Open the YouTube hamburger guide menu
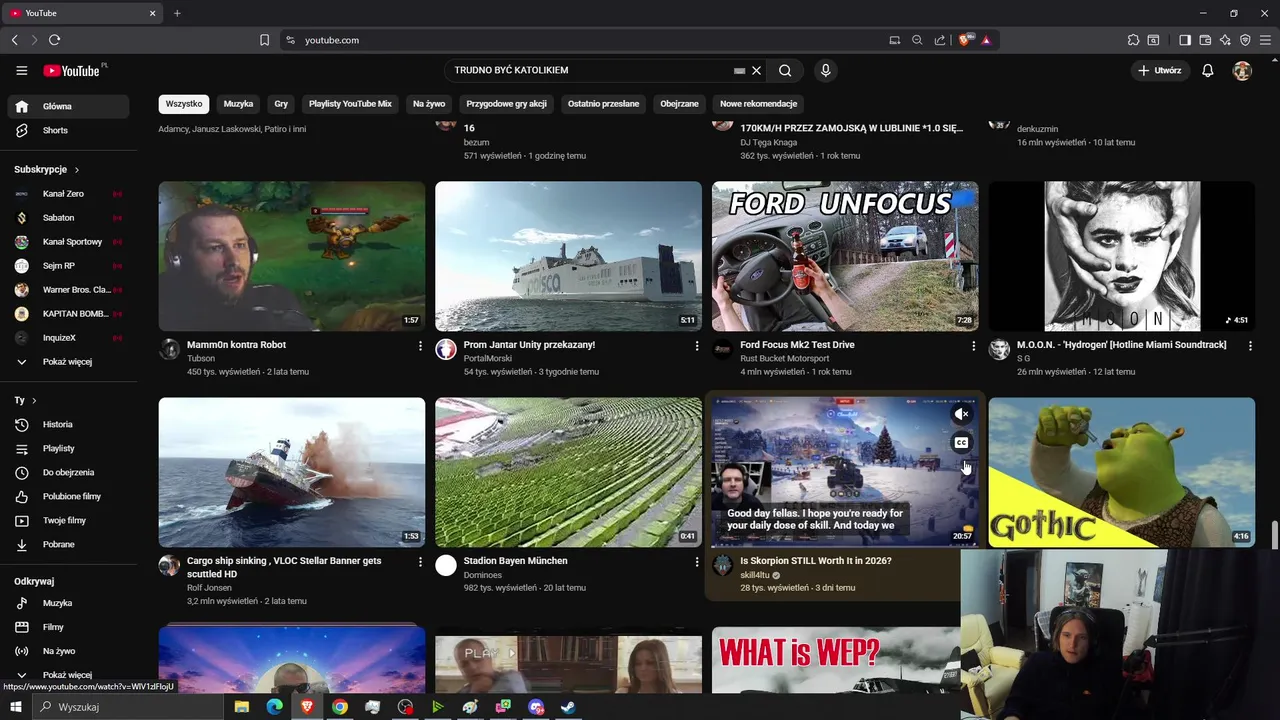Viewport: 1280px width, 720px height. point(21,71)
